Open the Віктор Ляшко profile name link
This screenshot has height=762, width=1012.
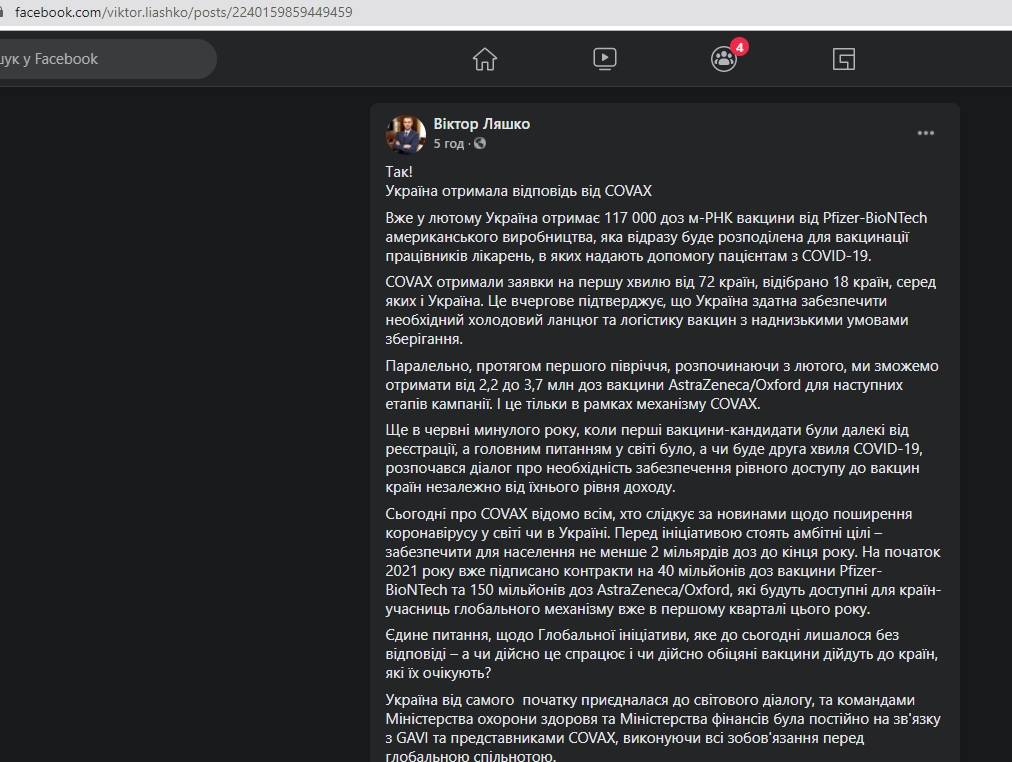481,124
